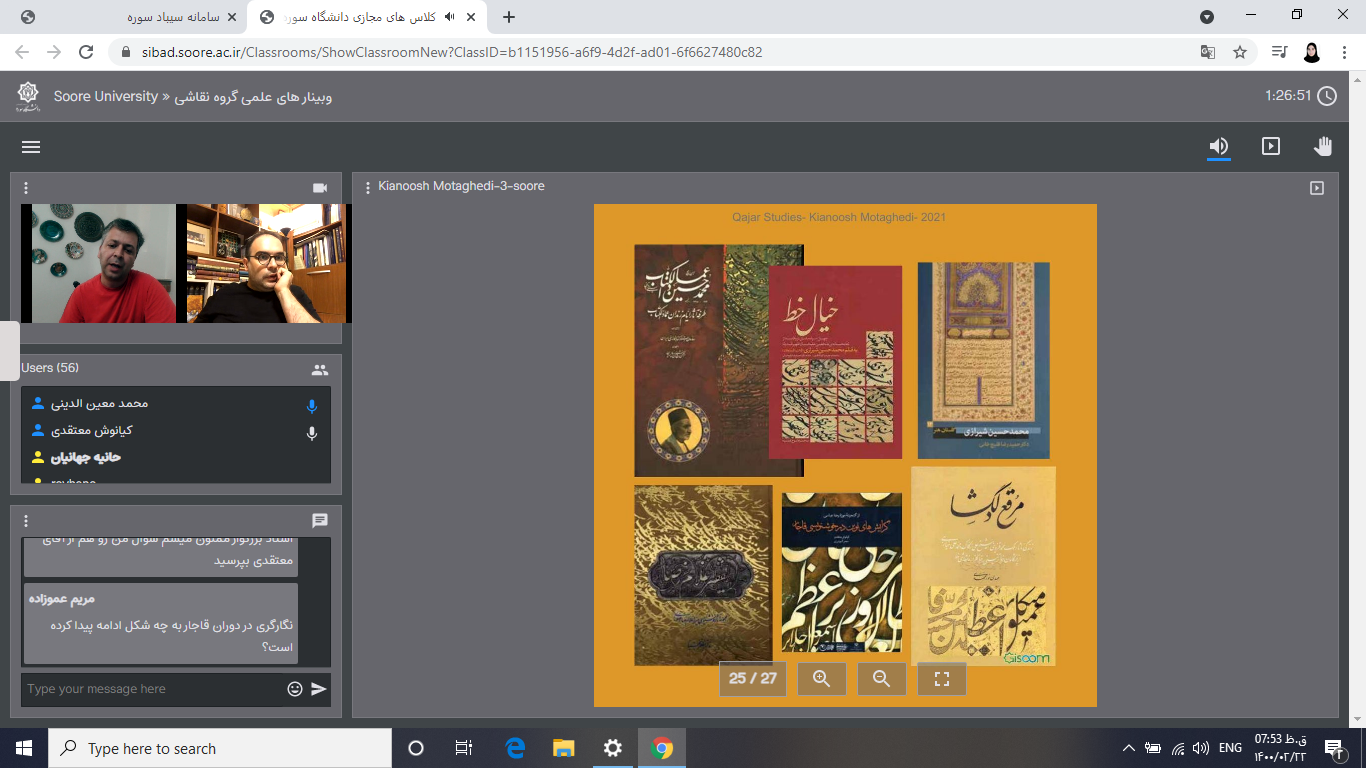Viewport: 1366px width, 768px height.
Task: Switch to the کلاس های مجازی دانشگاه سوره tab
Action: pos(367,17)
